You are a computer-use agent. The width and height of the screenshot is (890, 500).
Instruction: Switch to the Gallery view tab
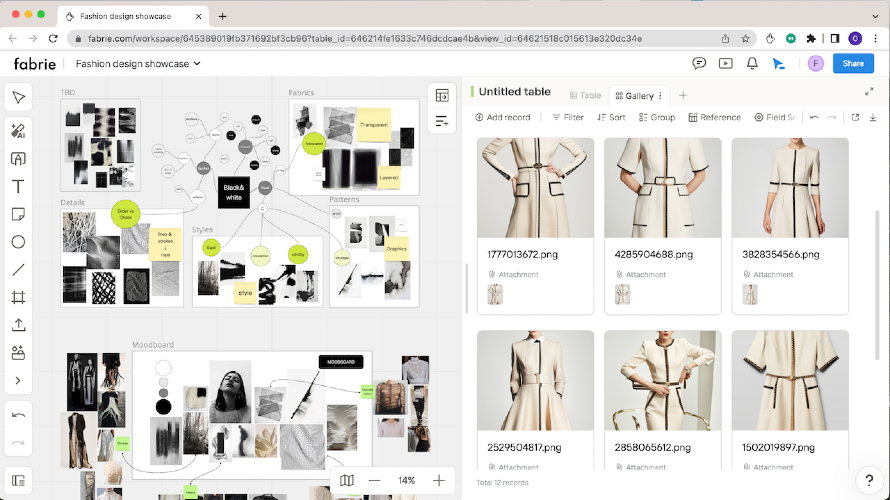click(x=635, y=96)
